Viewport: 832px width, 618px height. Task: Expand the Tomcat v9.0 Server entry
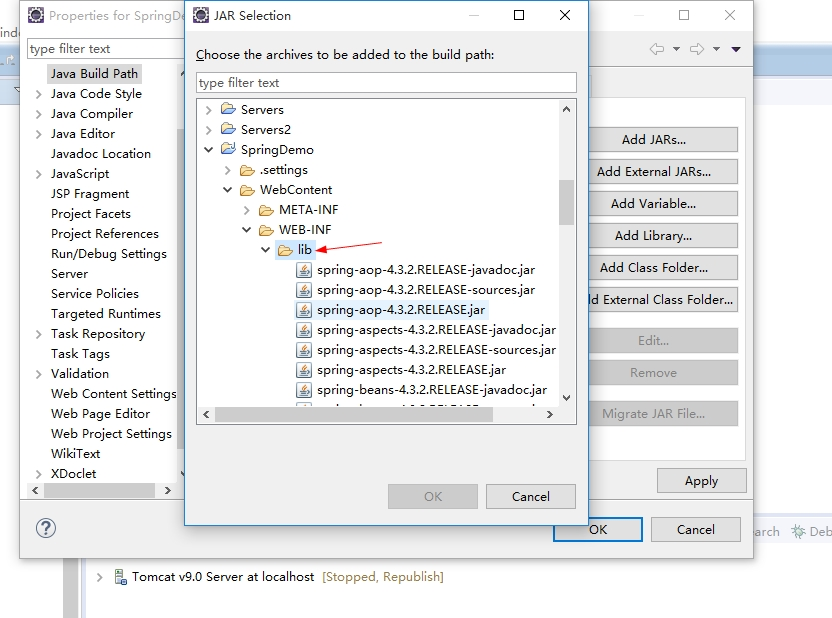[99, 577]
